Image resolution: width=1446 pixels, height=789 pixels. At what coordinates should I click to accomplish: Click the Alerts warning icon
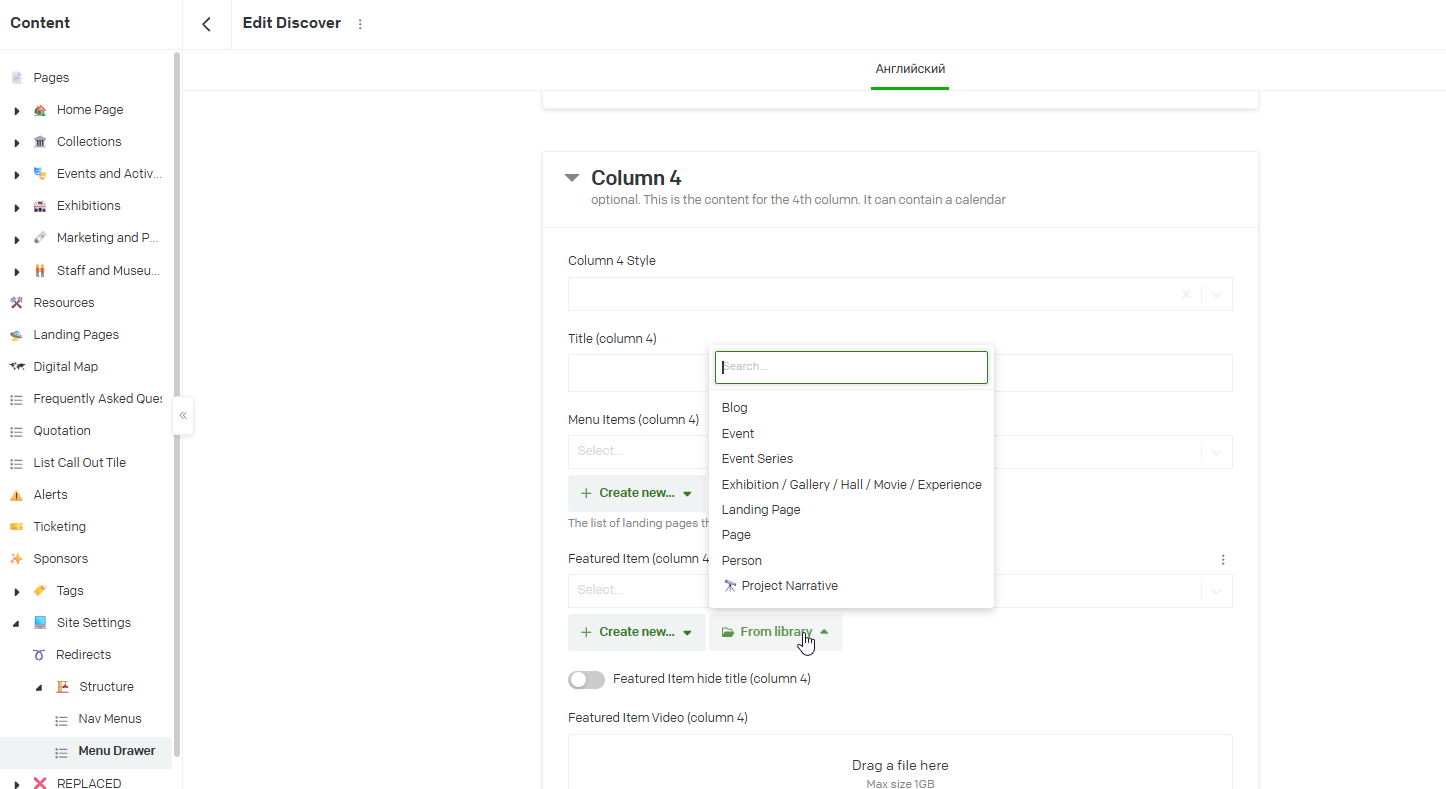tap(16, 495)
